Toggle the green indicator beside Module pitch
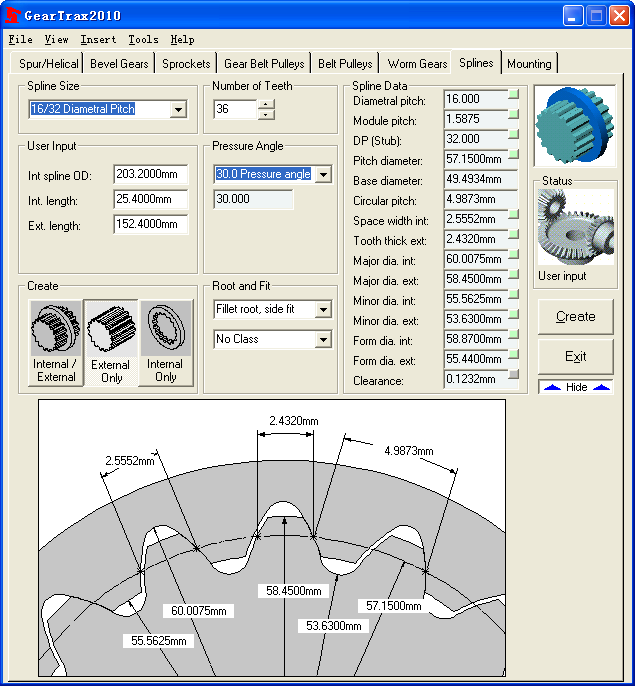The image size is (635, 686). pos(513,115)
